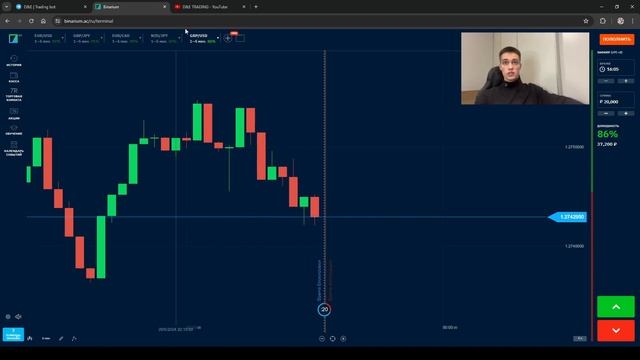Decrease stake amount with minus button

click(606, 113)
